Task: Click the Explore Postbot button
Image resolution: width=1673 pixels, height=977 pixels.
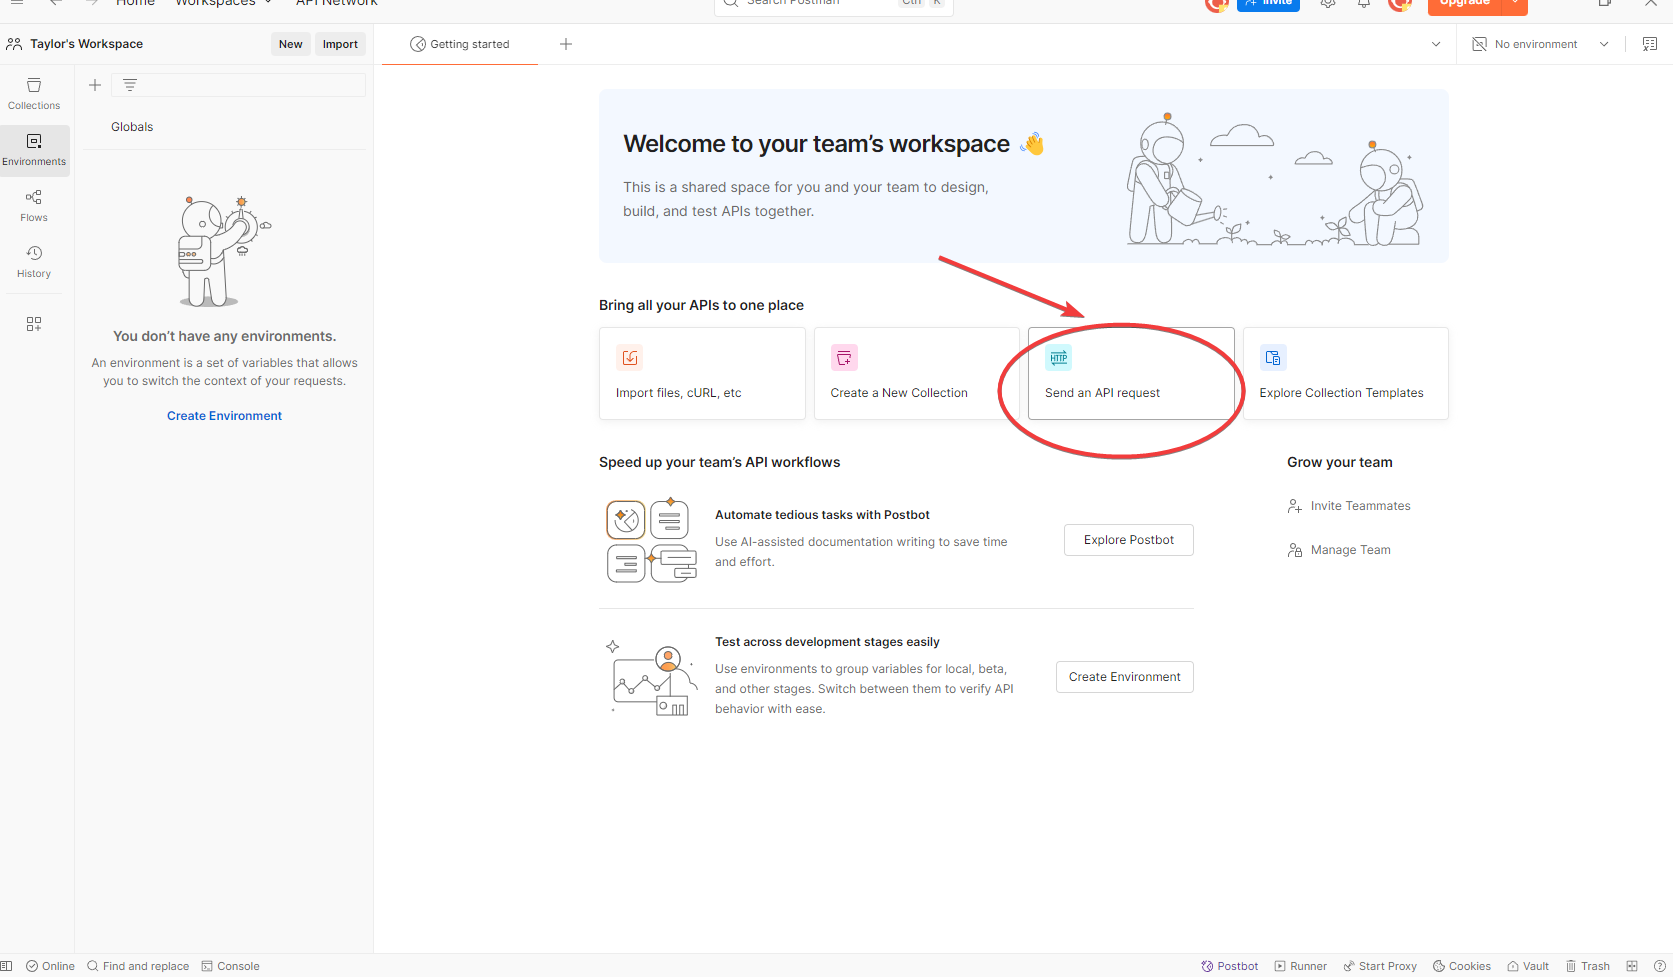Action: pos(1129,540)
